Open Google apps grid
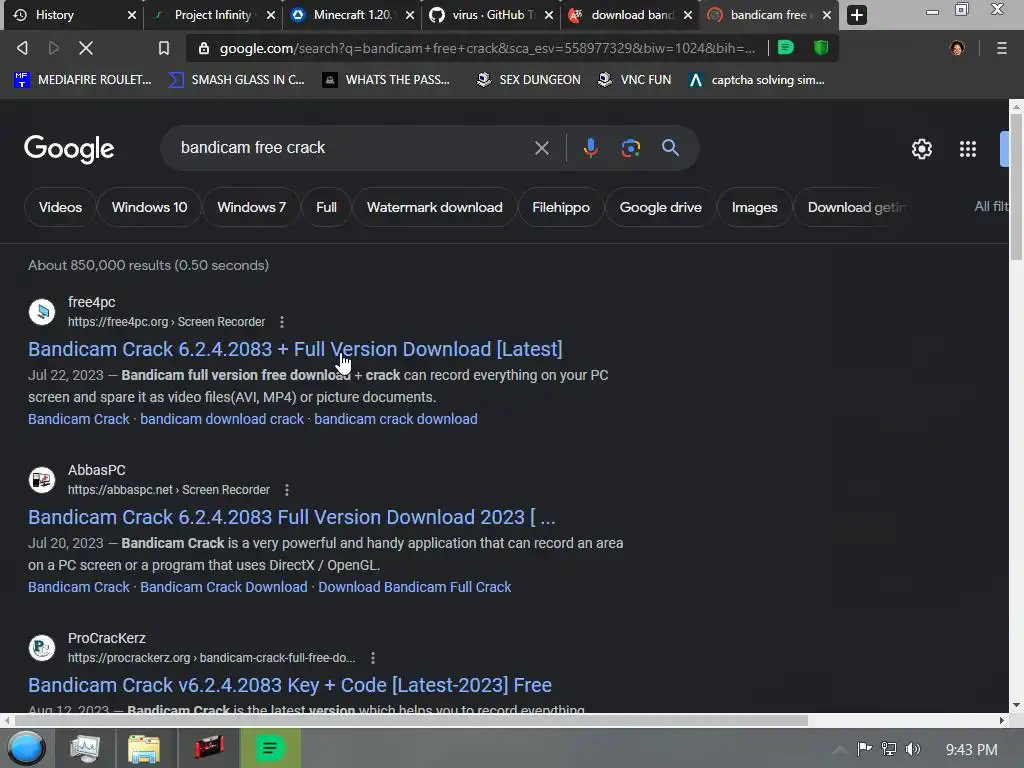 pyautogui.click(x=968, y=149)
